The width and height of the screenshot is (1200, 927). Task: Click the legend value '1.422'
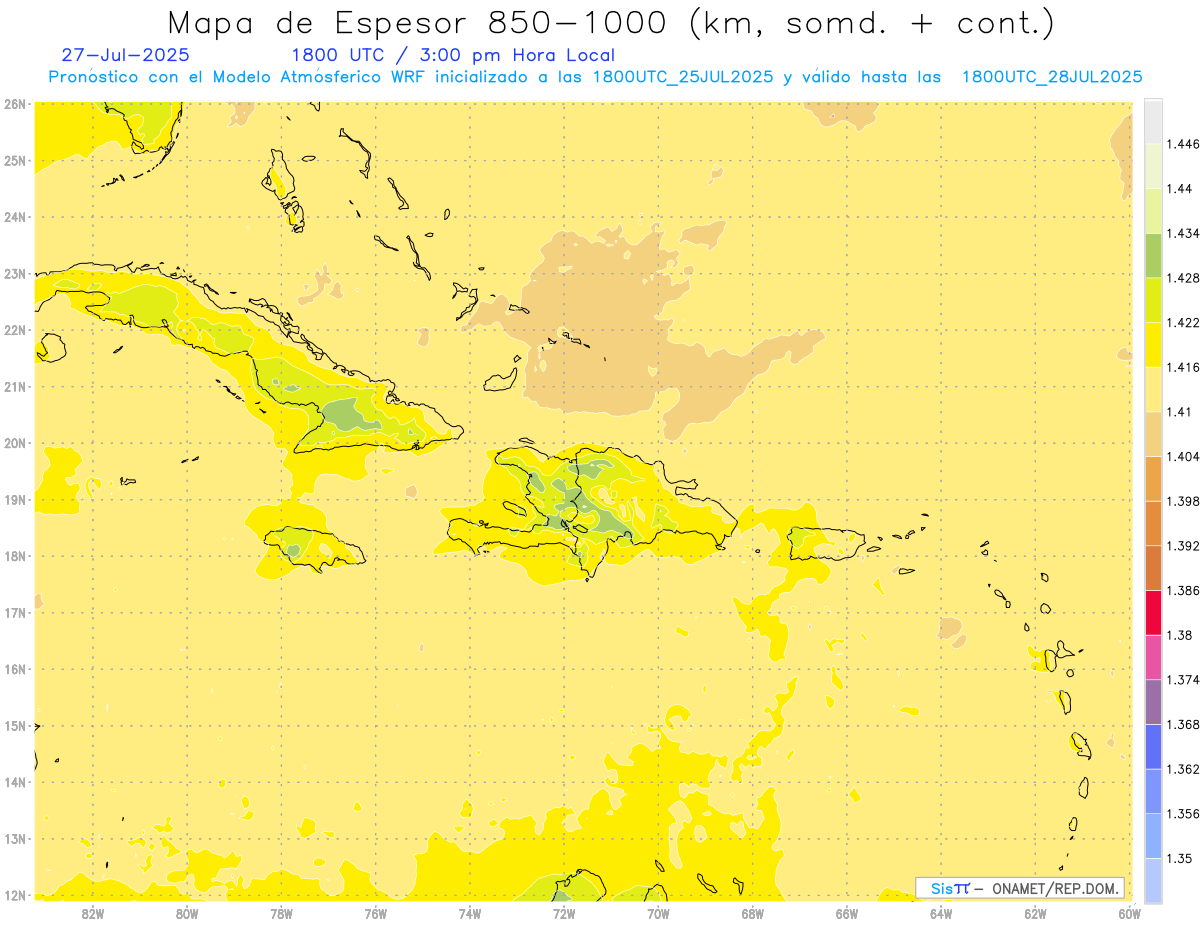coord(1182,322)
